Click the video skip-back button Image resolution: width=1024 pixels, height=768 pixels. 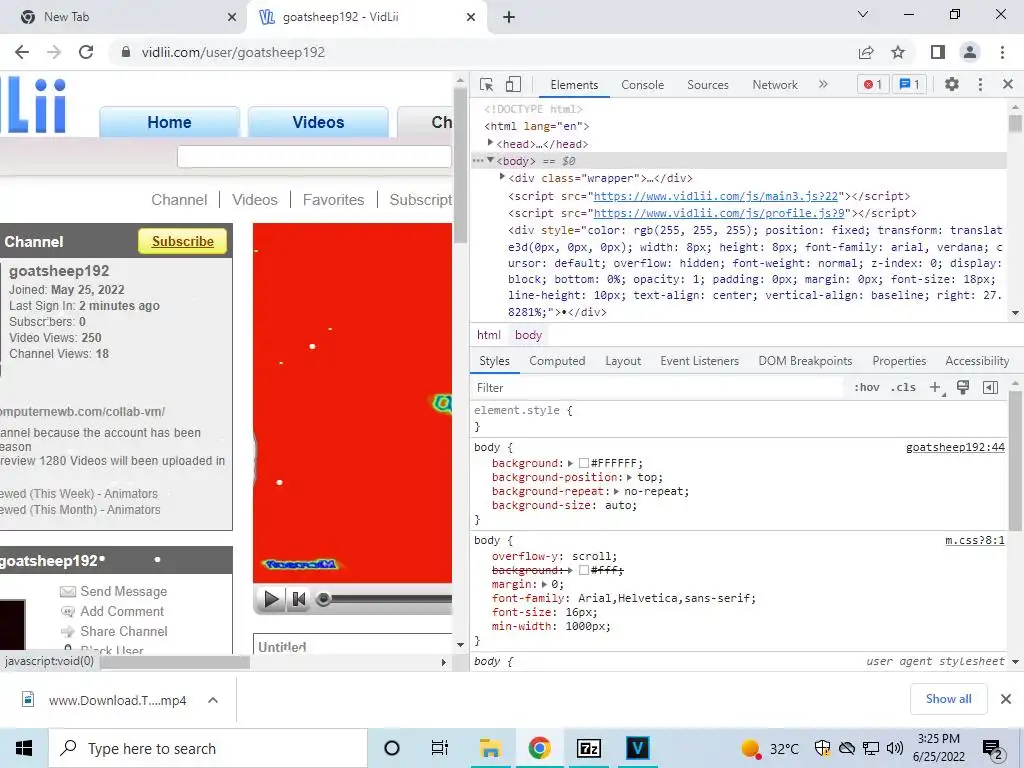pyautogui.click(x=299, y=598)
